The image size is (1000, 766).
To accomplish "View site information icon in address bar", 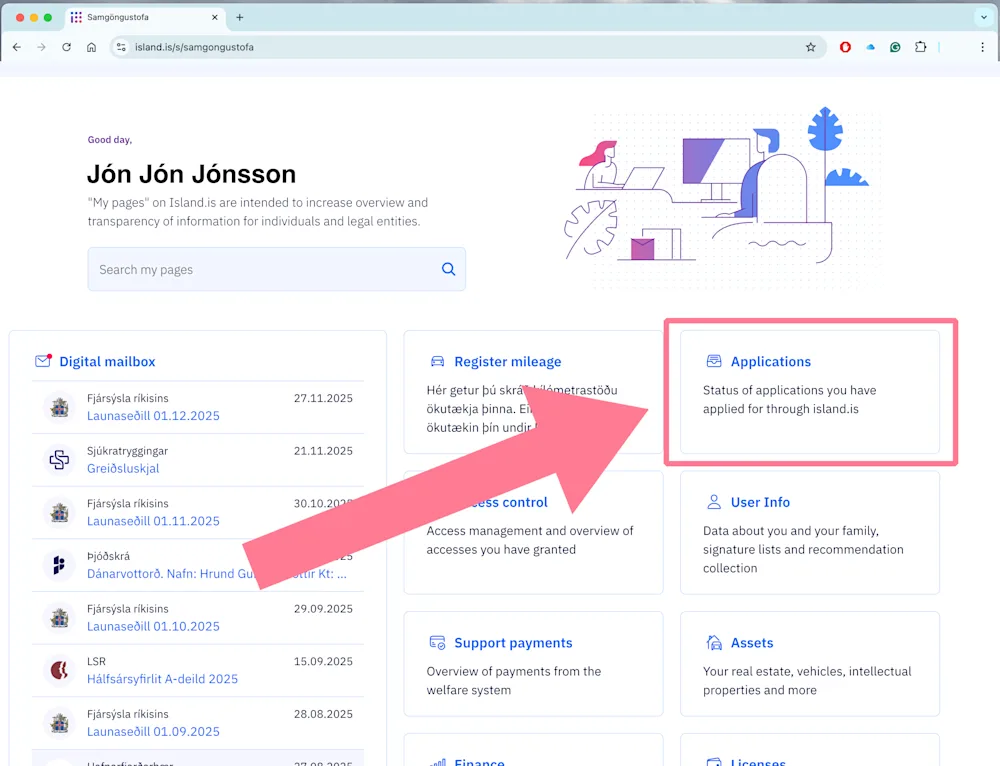I will pos(121,47).
